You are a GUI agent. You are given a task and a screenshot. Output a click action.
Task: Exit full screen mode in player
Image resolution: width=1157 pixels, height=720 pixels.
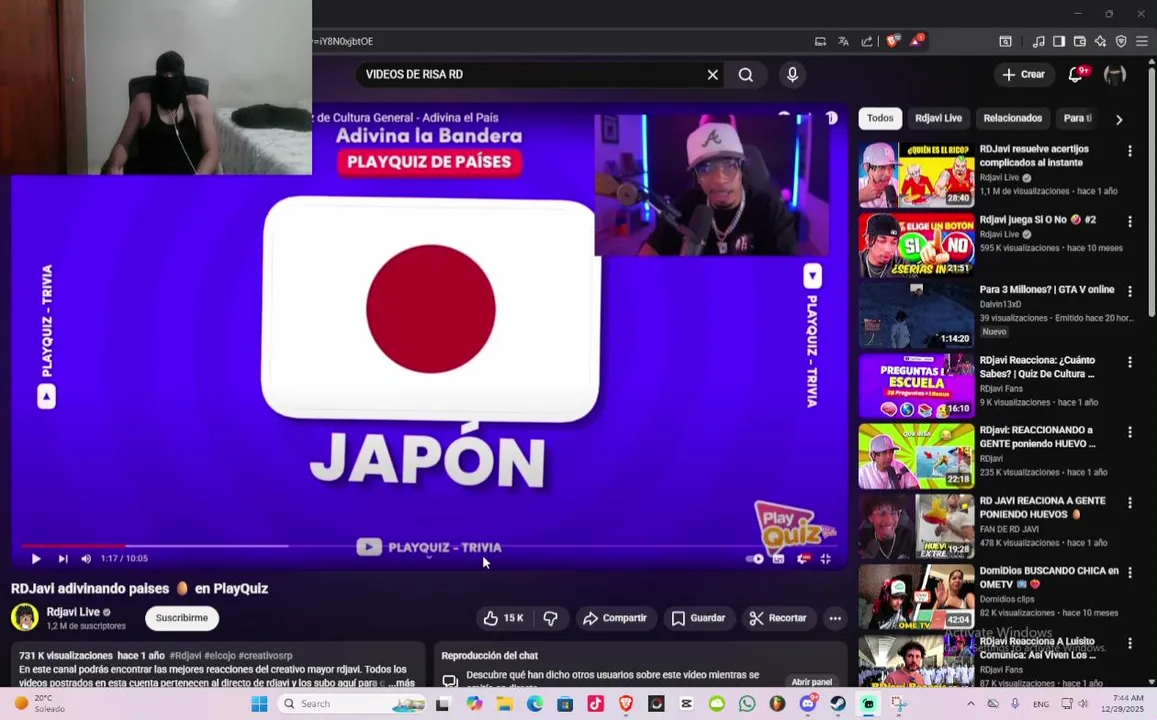pos(826,559)
